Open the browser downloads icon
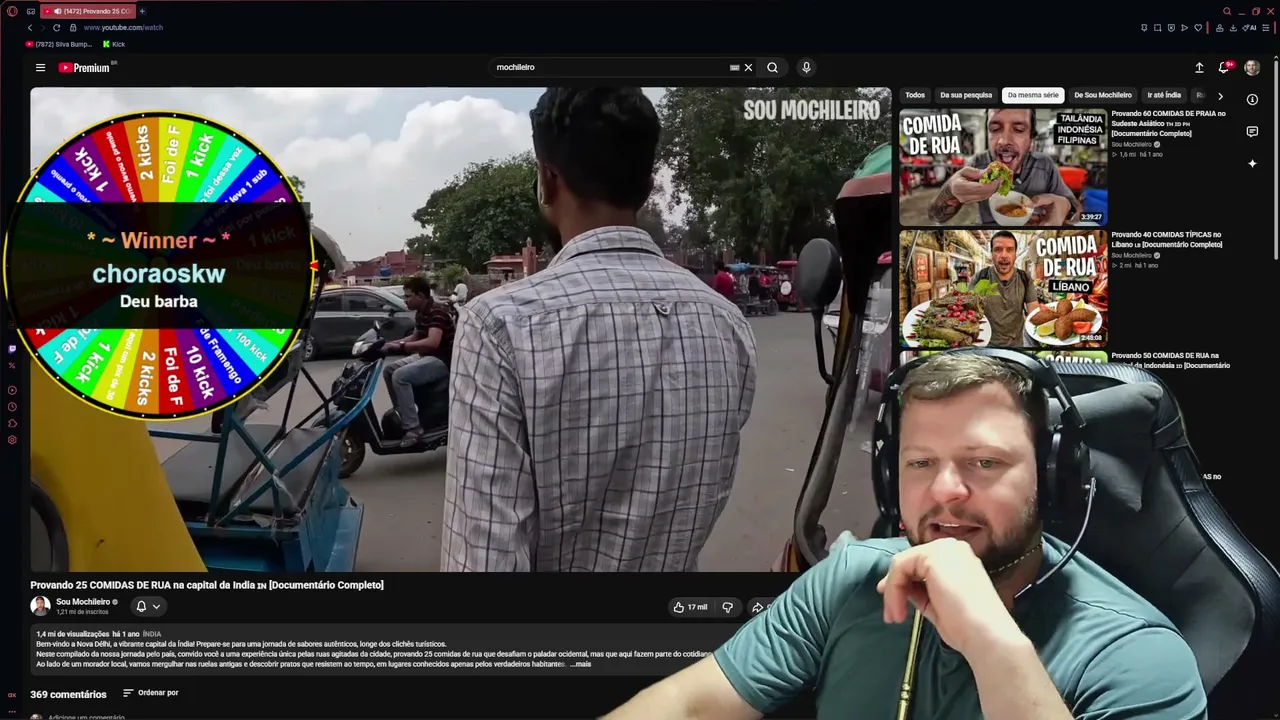This screenshot has height=720, width=1280. click(x=1233, y=28)
